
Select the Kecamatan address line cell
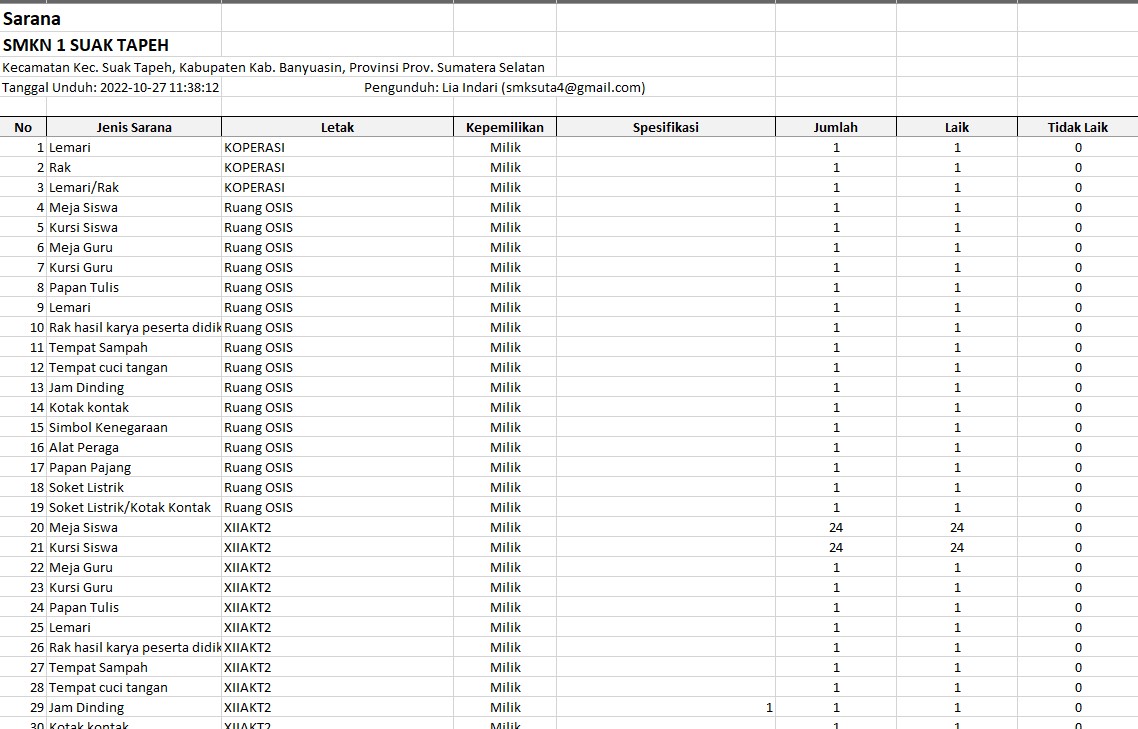tap(273, 68)
